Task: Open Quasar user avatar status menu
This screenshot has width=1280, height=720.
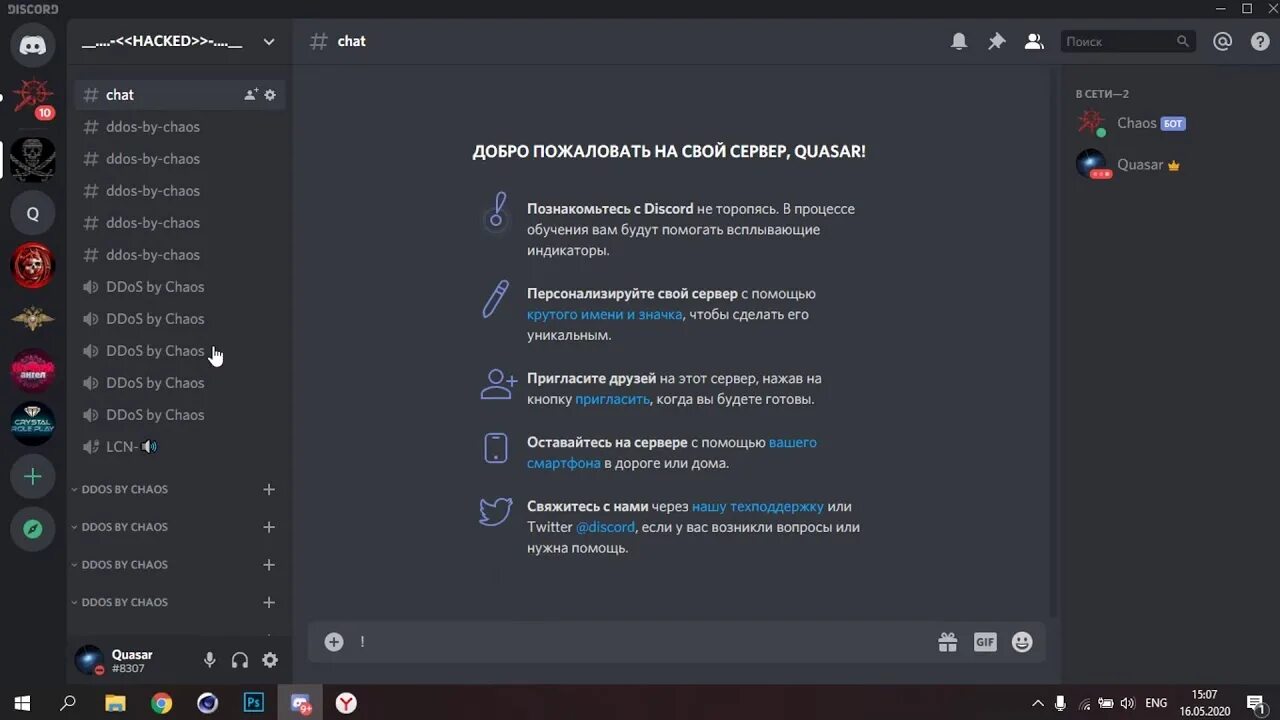Action: tap(89, 660)
